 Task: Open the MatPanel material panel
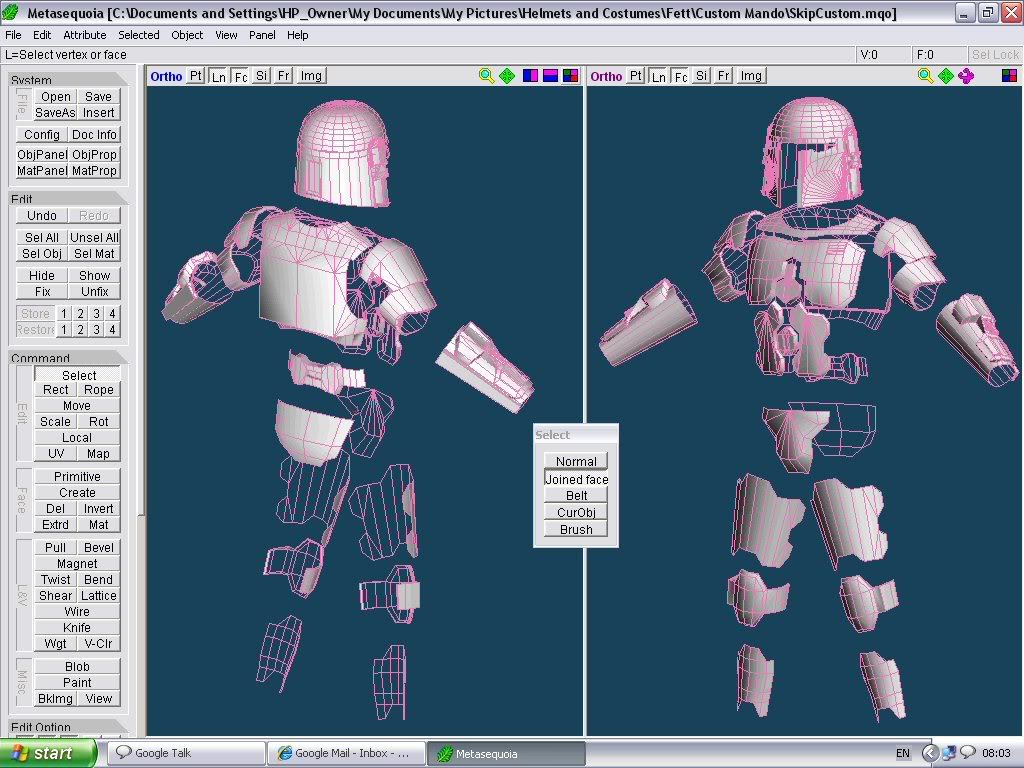click(42, 170)
